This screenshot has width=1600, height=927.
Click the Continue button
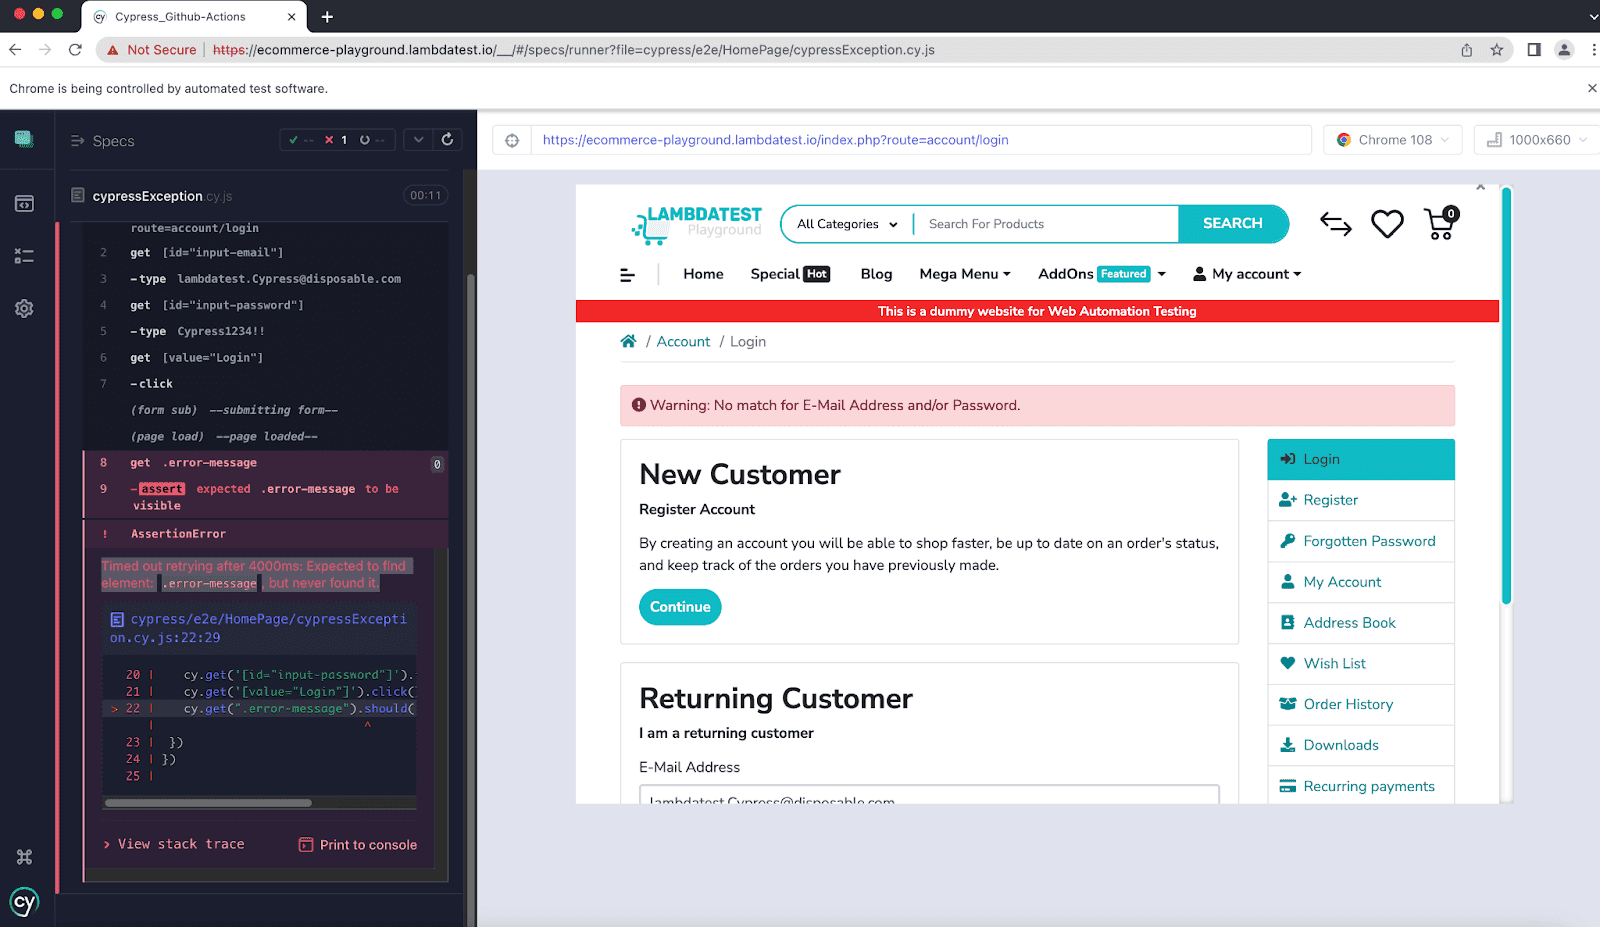tap(680, 607)
